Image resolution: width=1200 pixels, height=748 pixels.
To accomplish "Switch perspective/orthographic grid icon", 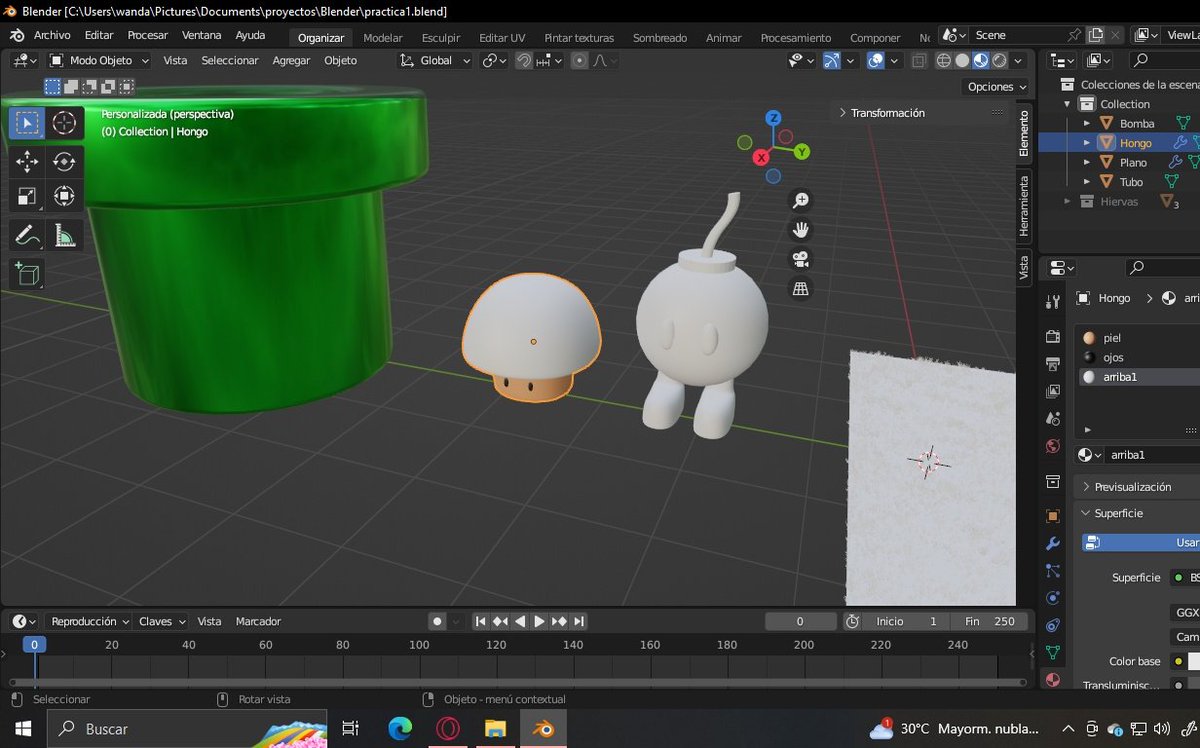I will tap(801, 289).
